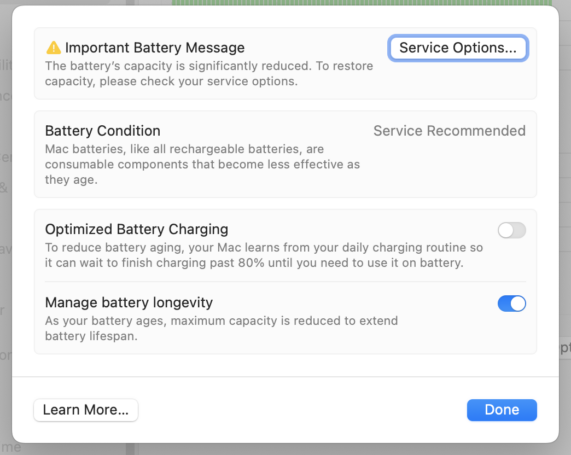Click the yellow warning triangle icon
571x455 pixels.
click(x=54, y=48)
